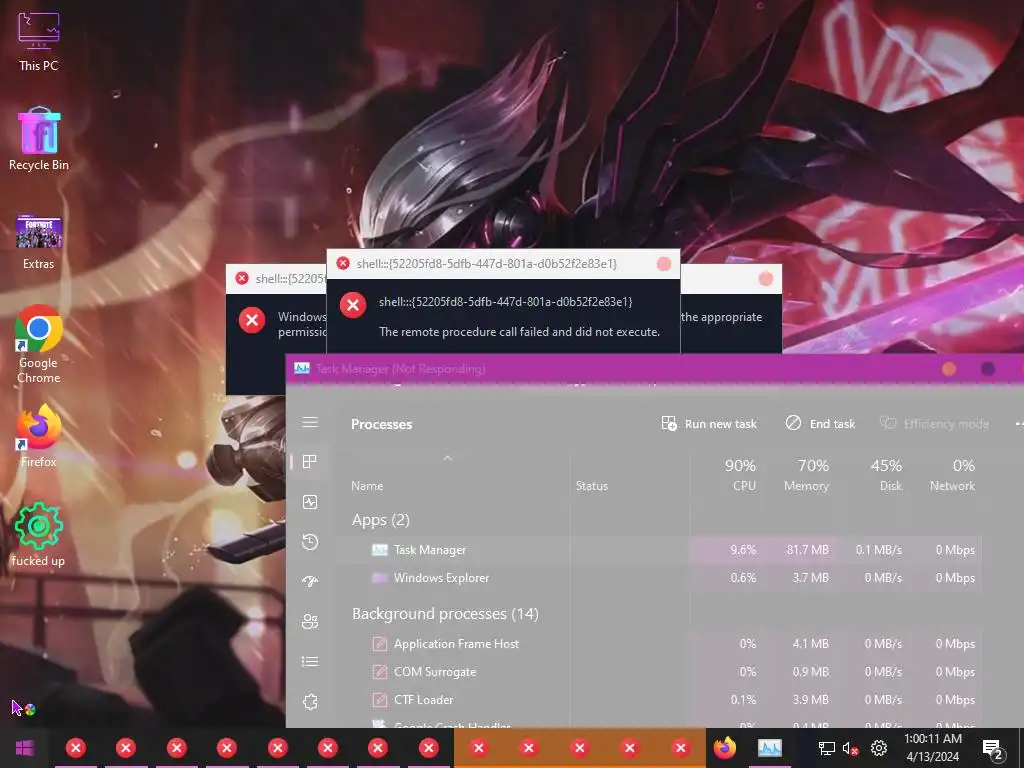Screen dimensions: 1024x768
Task: Sort processes by the Name column
Action: 367,486
